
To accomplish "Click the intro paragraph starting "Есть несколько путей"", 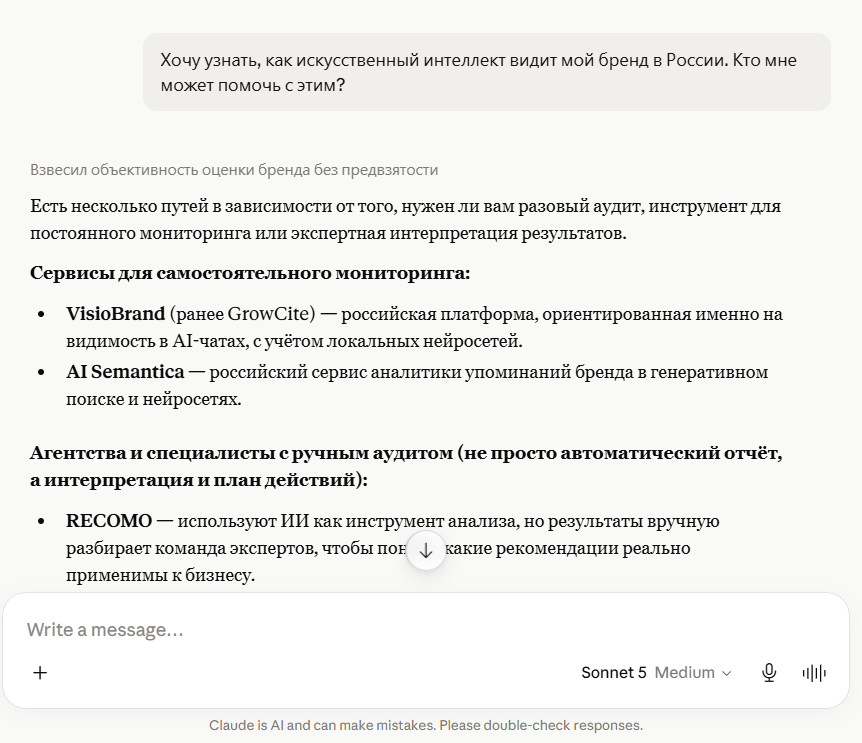I will pos(406,219).
